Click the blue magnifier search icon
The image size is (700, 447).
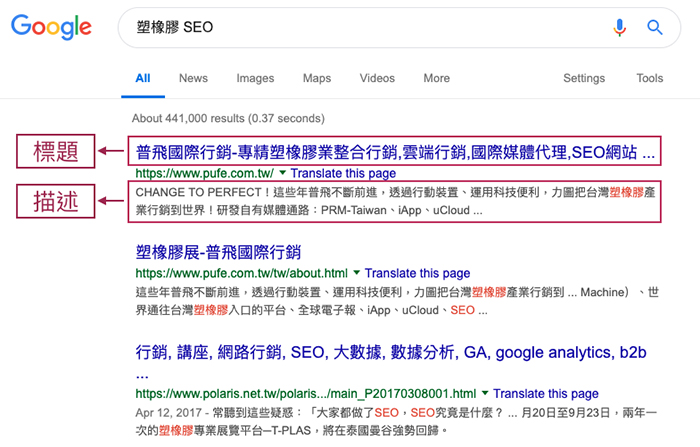pos(654,27)
